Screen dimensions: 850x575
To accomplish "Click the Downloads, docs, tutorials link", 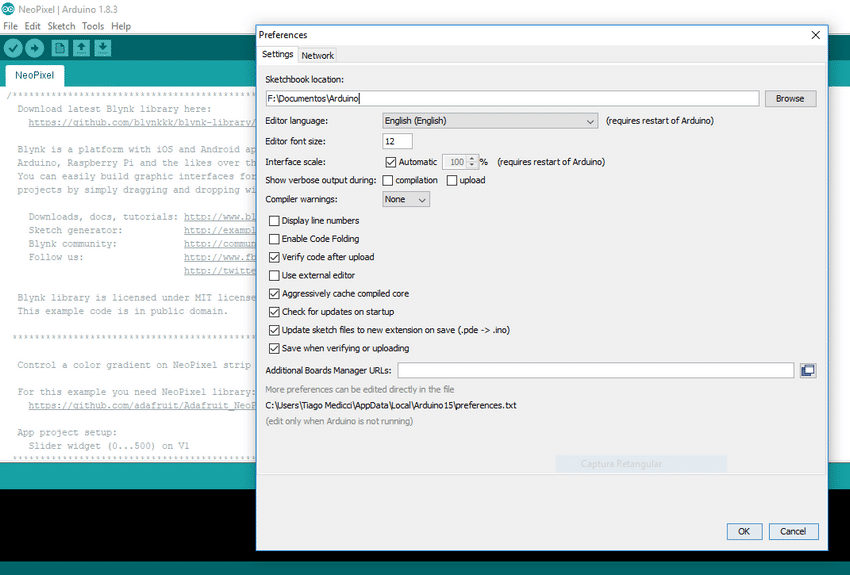I will pyautogui.click(x=220, y=217).
